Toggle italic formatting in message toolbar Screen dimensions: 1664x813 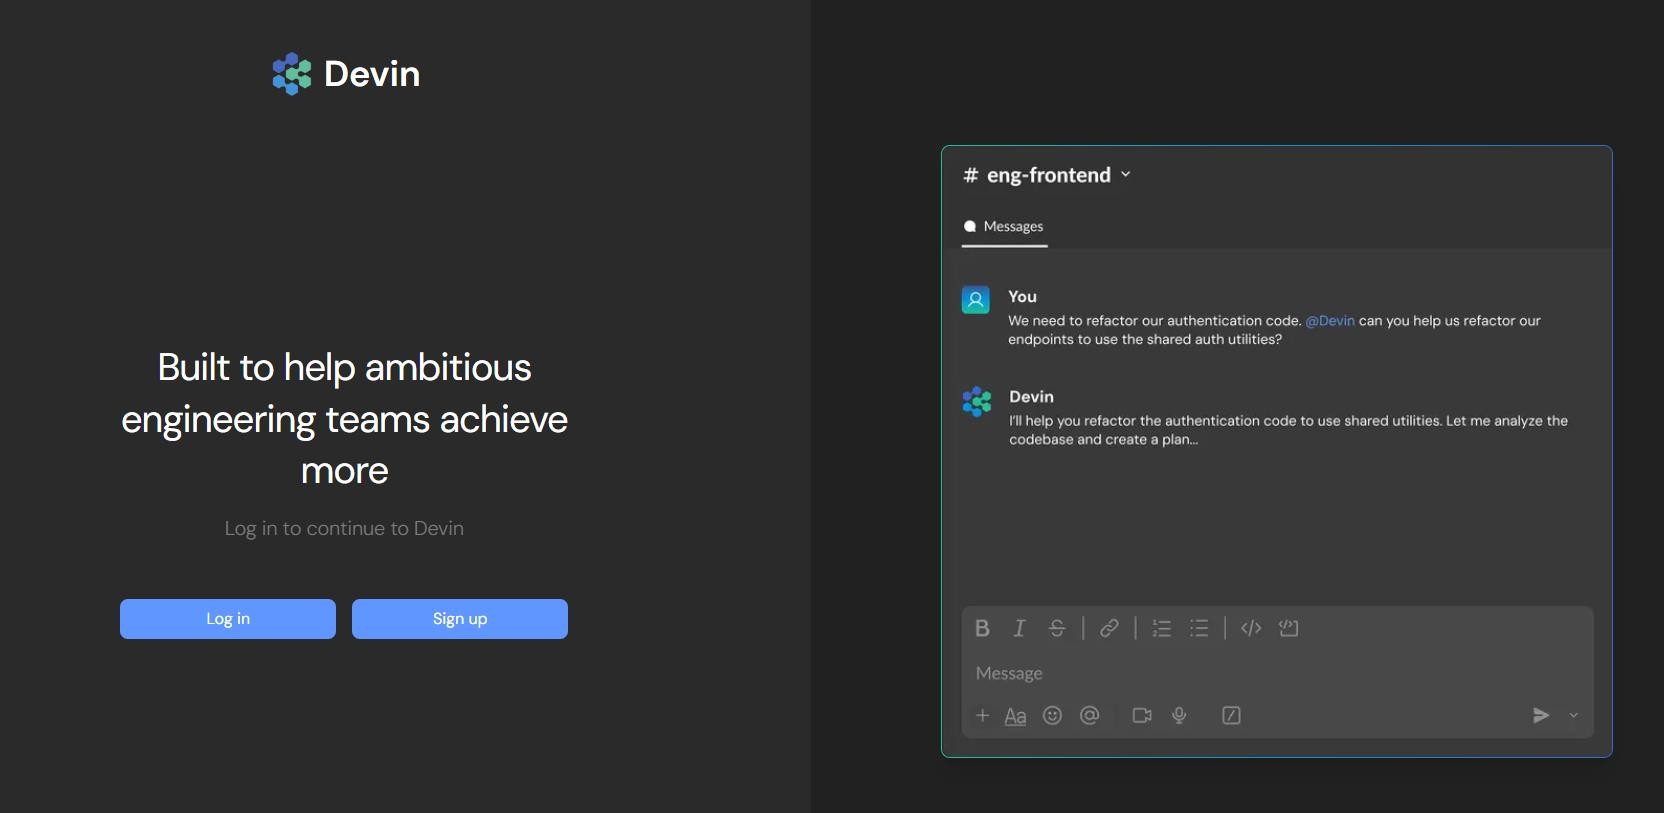click(x=1019, y=628)
